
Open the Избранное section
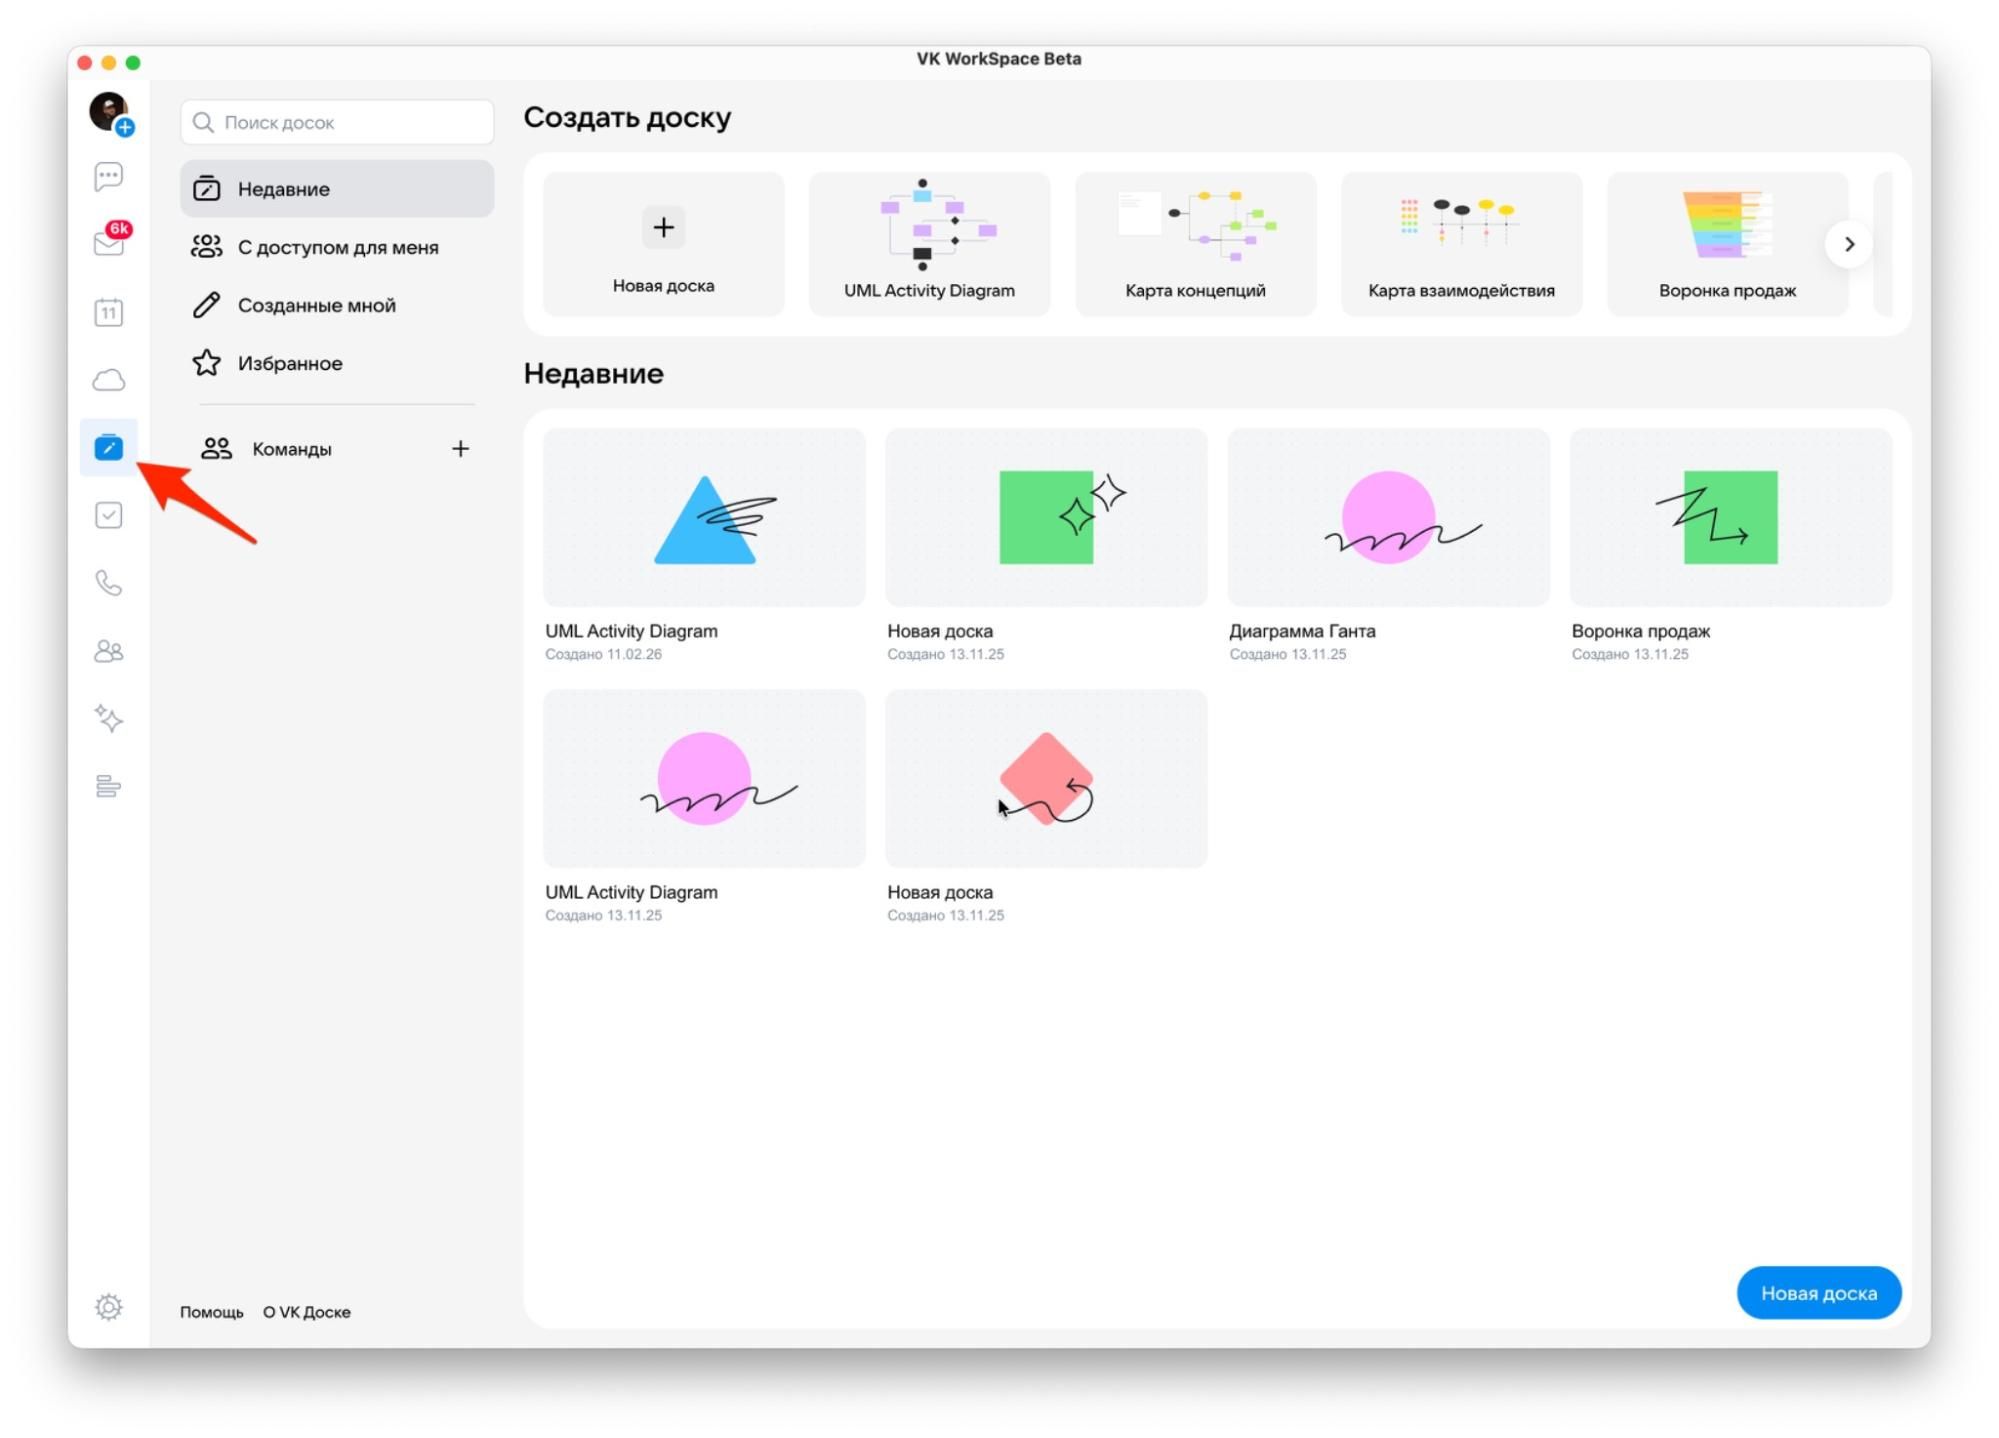(290, 363)
